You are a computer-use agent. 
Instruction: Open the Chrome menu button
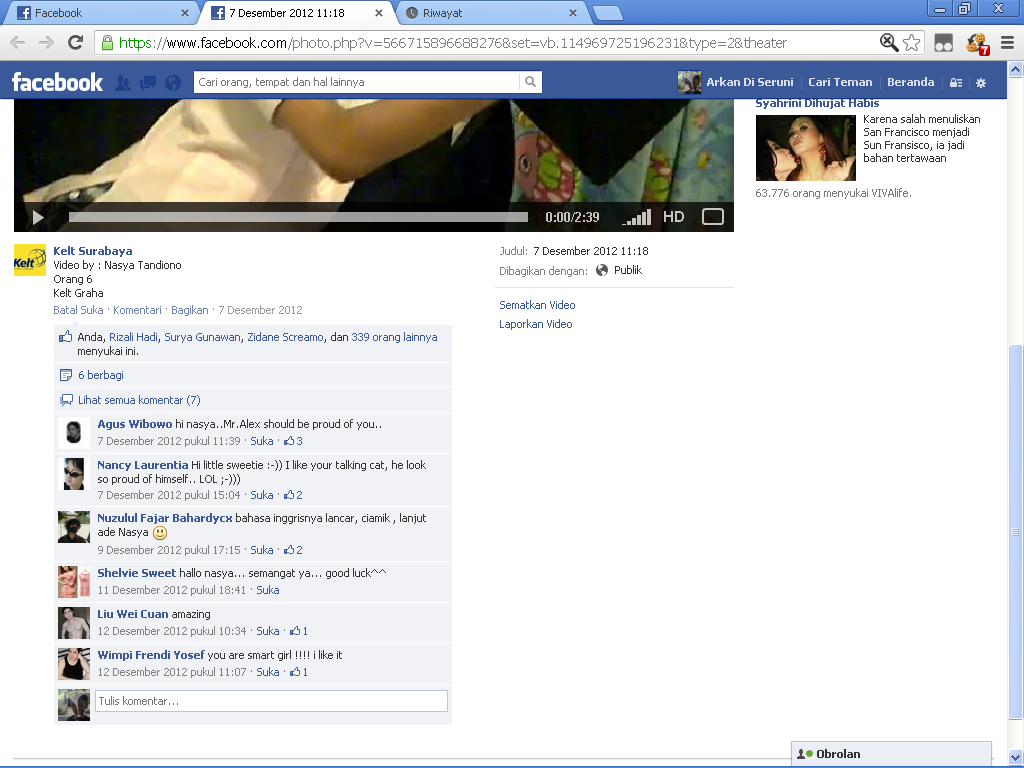tap(1008, 43)
